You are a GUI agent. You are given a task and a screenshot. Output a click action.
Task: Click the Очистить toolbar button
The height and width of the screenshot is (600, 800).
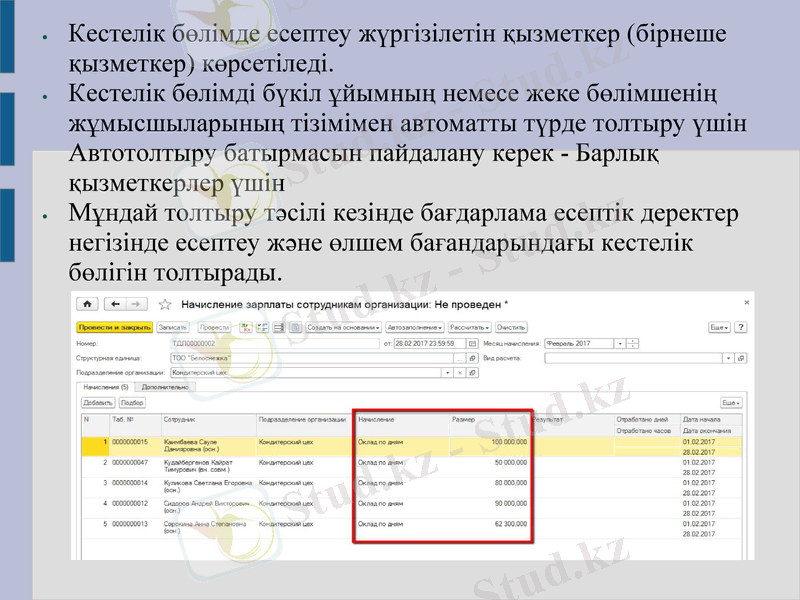pos(512,327)
